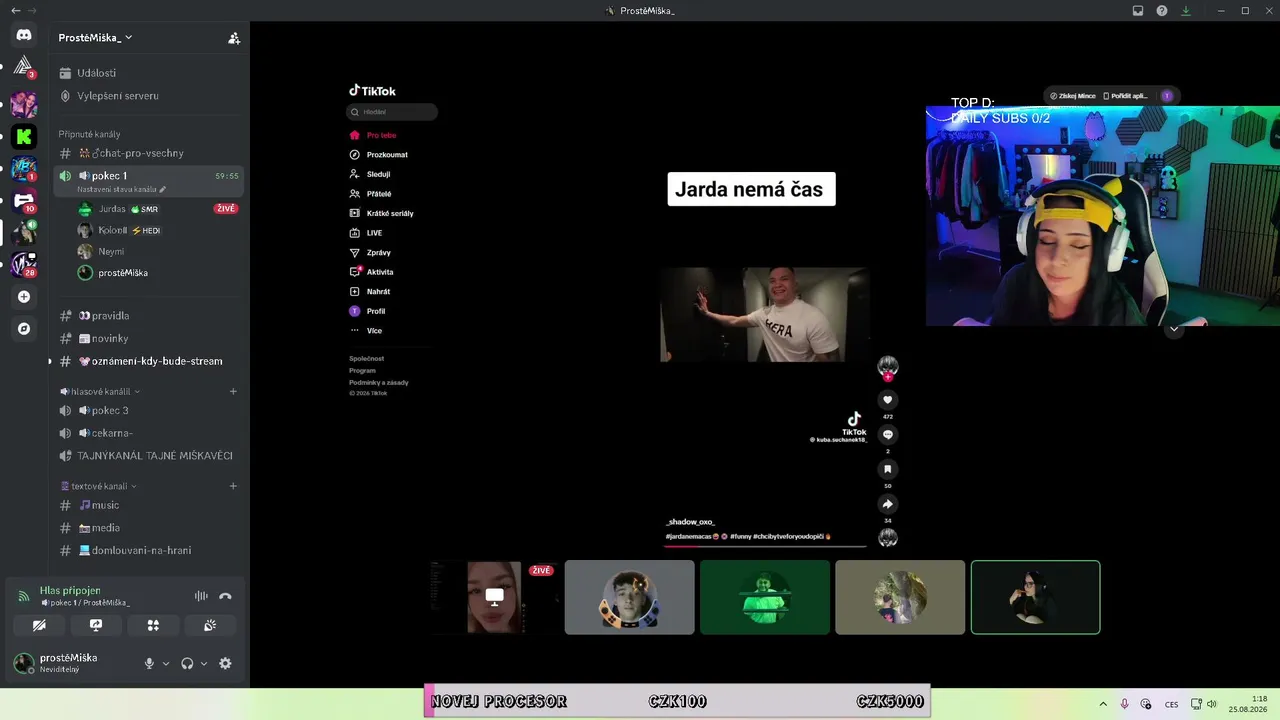Click the Discord update download icon
This screenshot has height=720, width=1280.
(1186, 11)
